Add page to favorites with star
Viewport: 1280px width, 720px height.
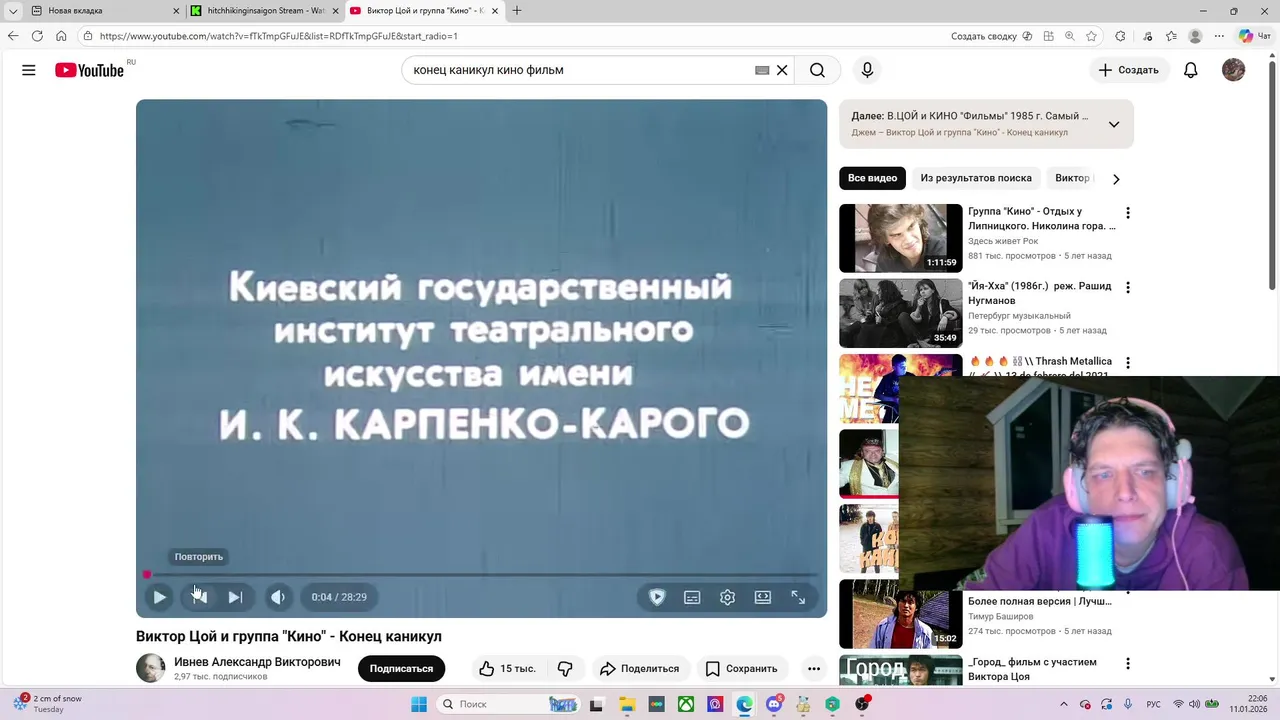(x=1091, y=36)
